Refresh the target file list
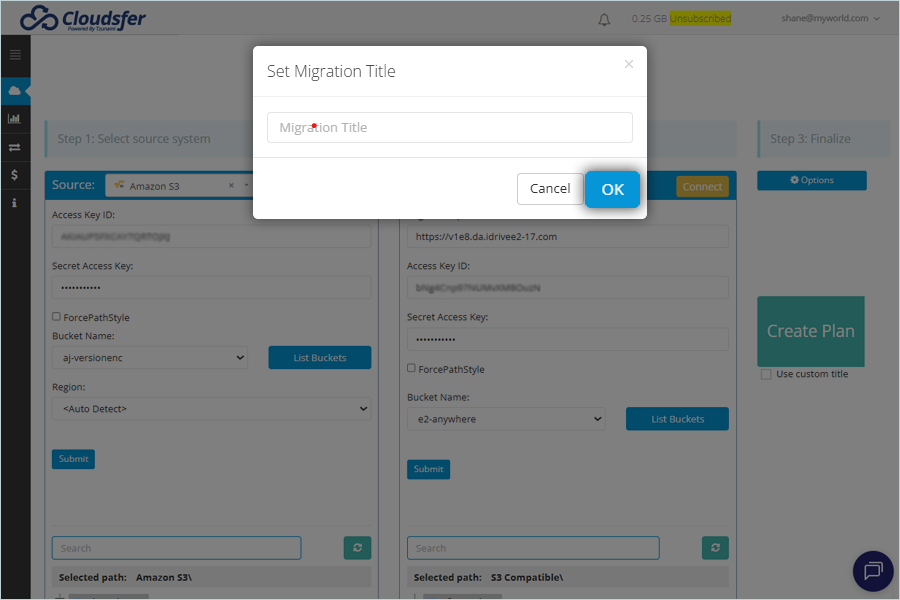The image size is (900, 600). (x=715, y=548)
